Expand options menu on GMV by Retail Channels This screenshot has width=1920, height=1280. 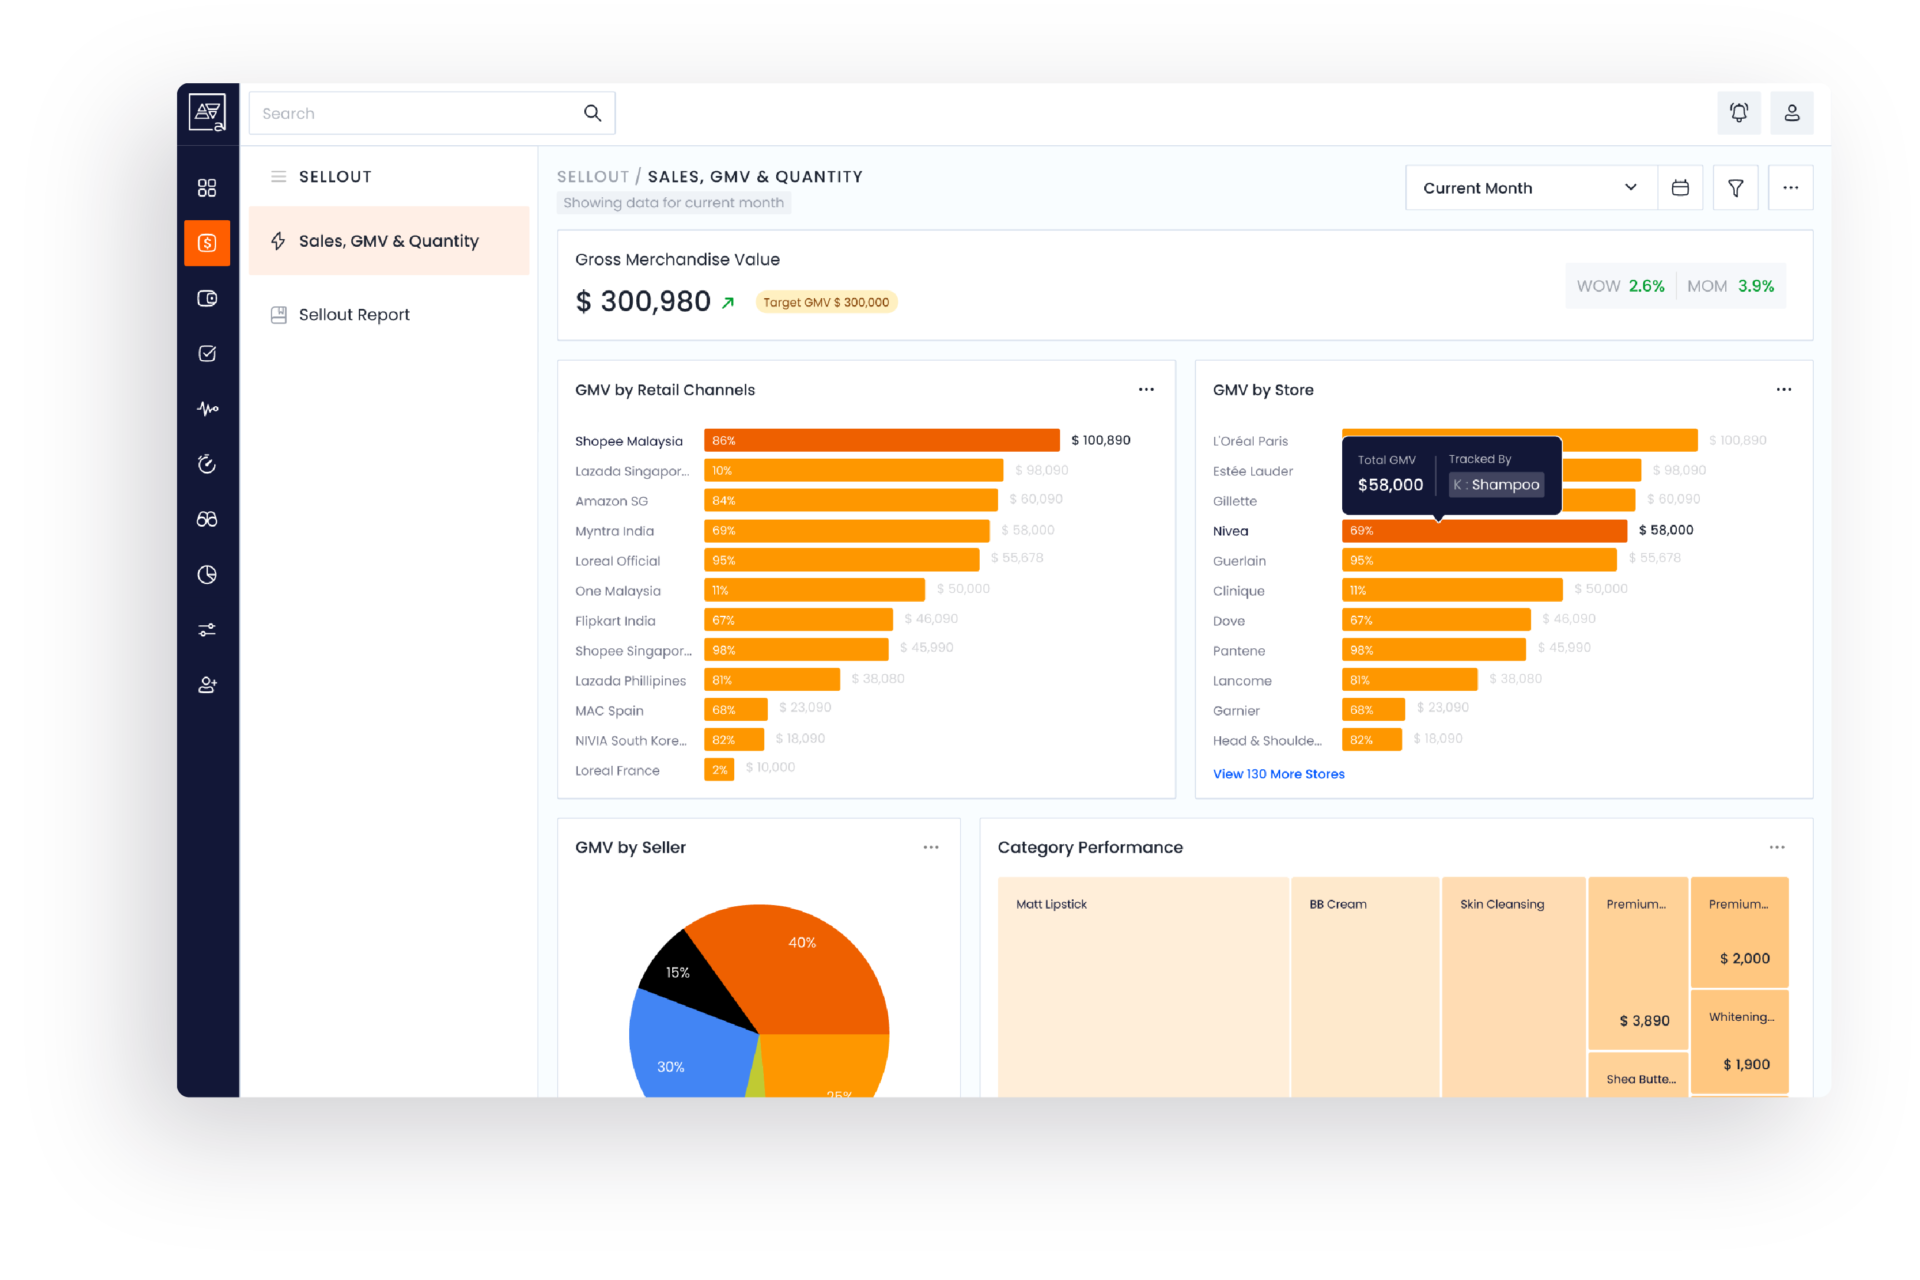pos(1146,389)
